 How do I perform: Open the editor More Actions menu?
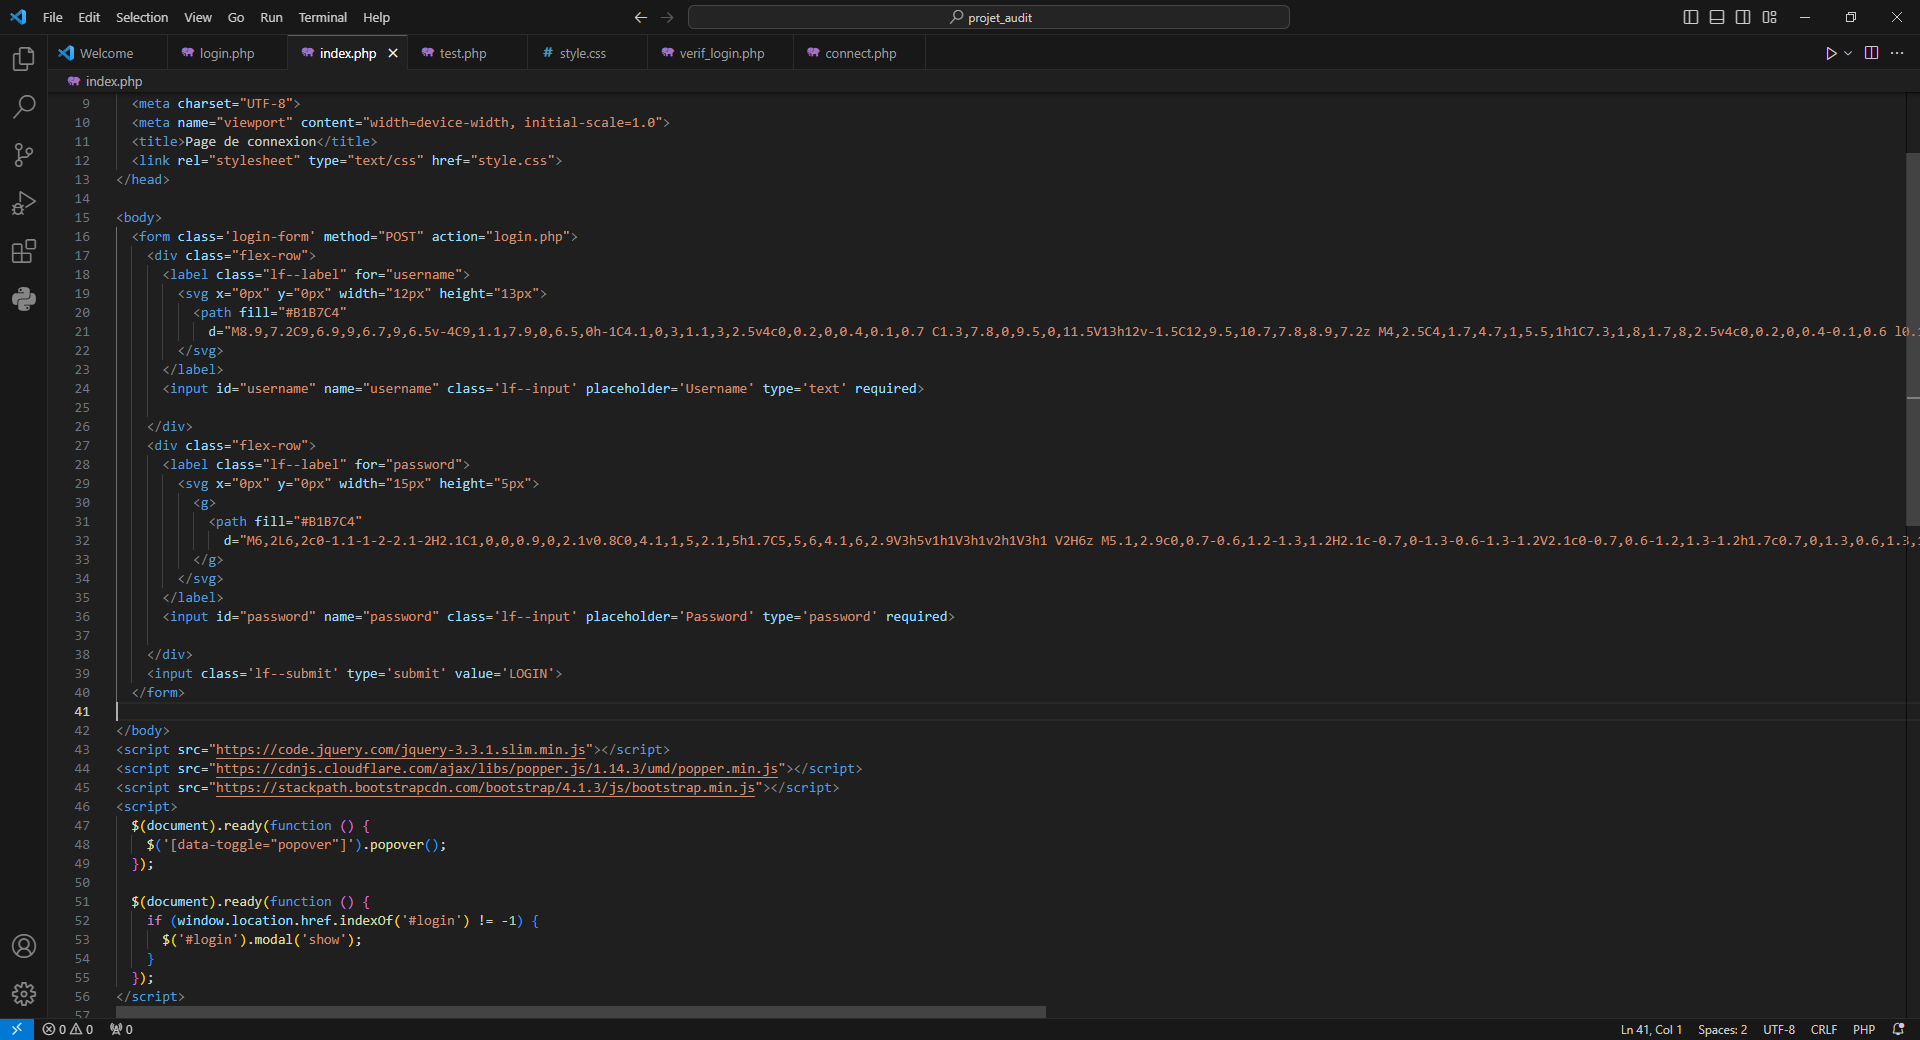coord(1897,53)
